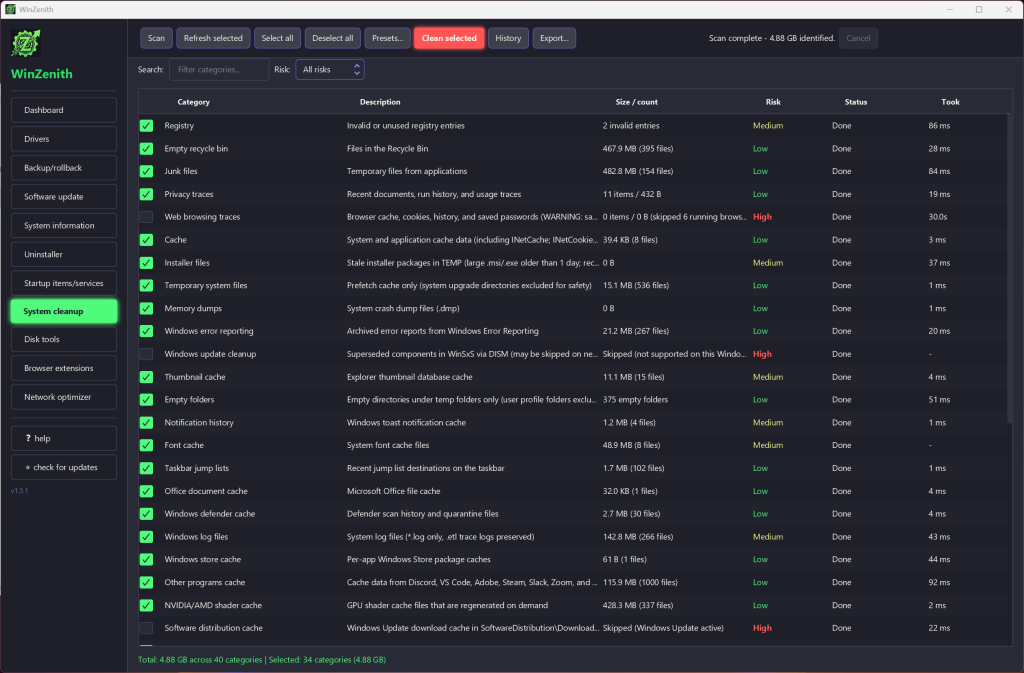Click the WinZenith logo icon in sidebar

coord(25,44)
